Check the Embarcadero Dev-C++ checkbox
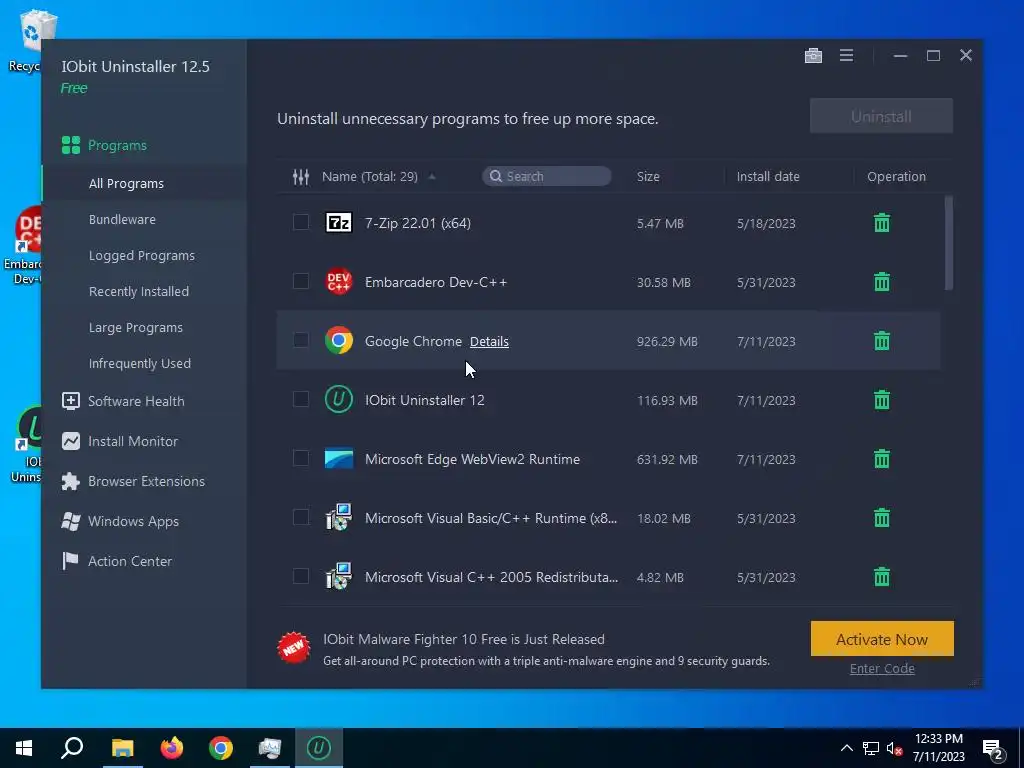The width and height of the screenshot is (1024, 768). (x=300, y=281)
